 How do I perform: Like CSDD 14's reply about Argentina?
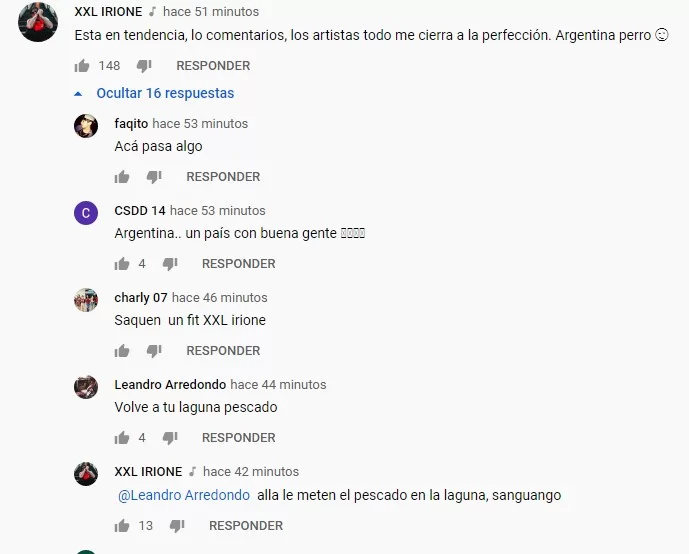122,264
